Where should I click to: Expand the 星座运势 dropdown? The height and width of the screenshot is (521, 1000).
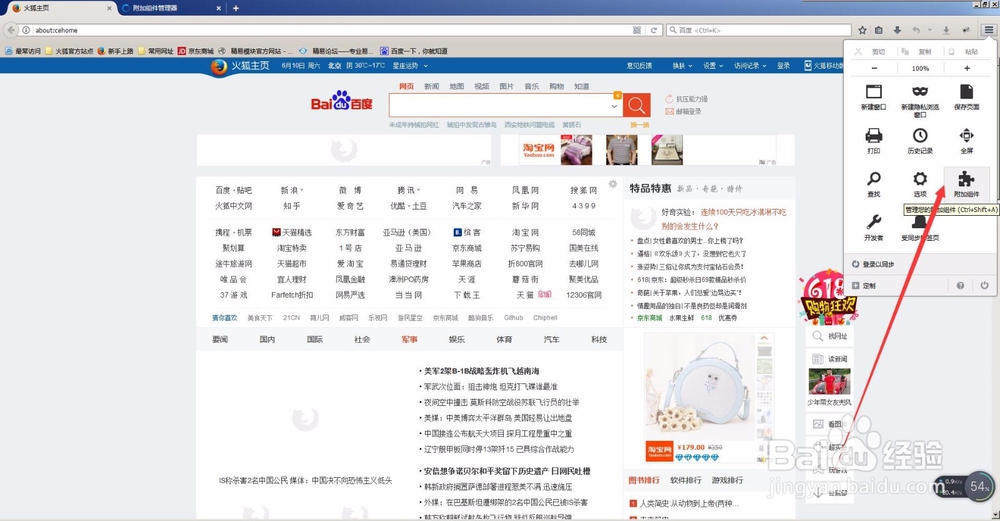[409, 66]
